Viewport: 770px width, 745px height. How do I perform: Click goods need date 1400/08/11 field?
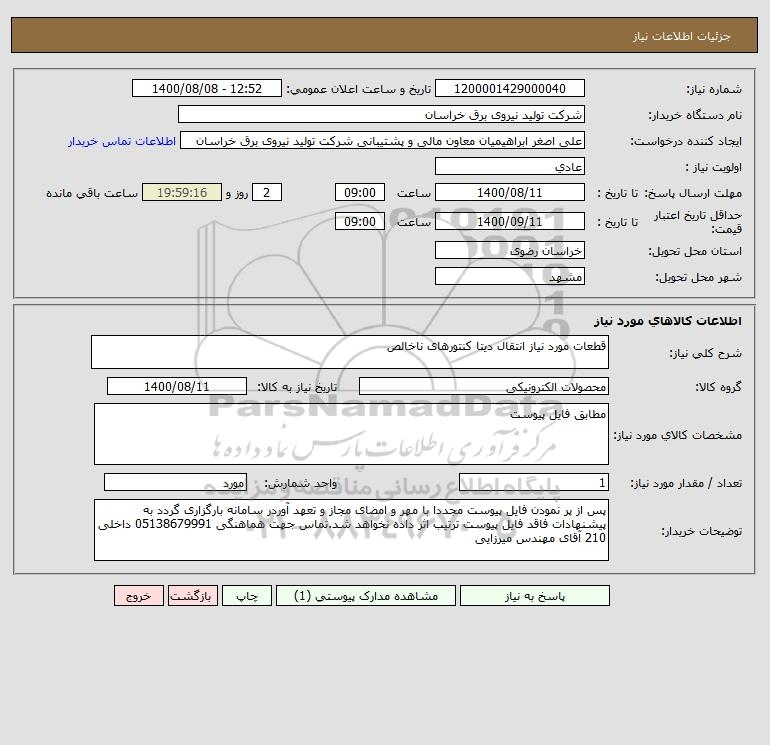click(x=177, y=386)
